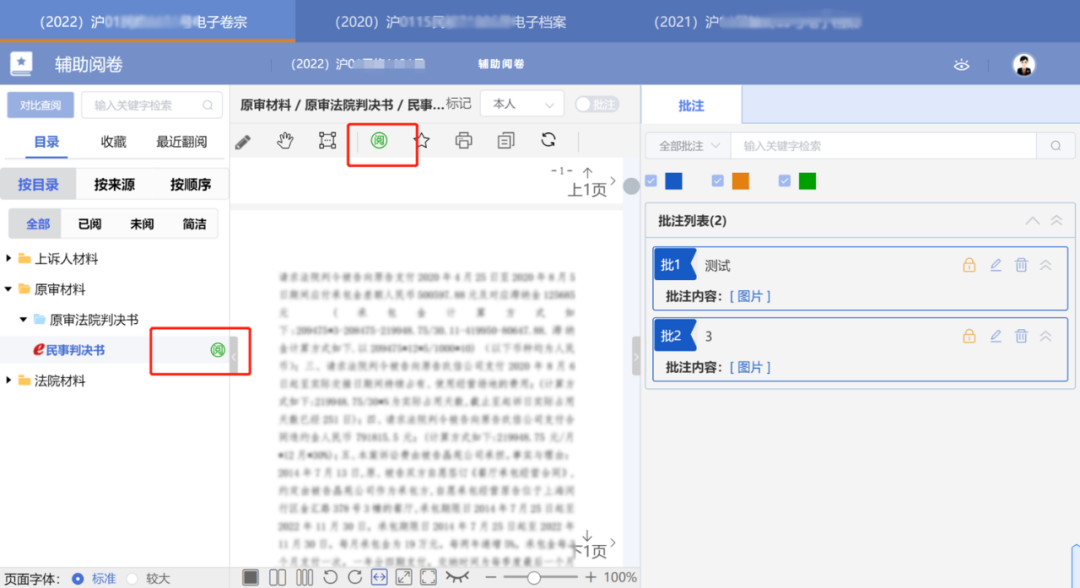Image resolution: width=1080 pixels, height=588 pixels.
Task: Select the area selection tool
Action: point(326,141)
